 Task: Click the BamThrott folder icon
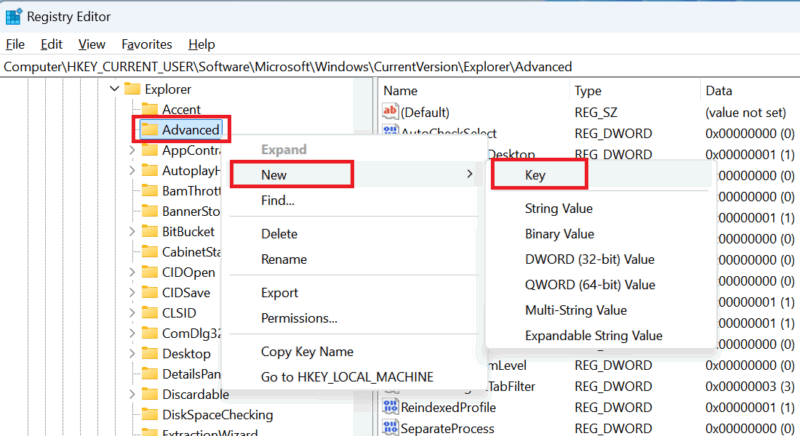click(149, 191)
